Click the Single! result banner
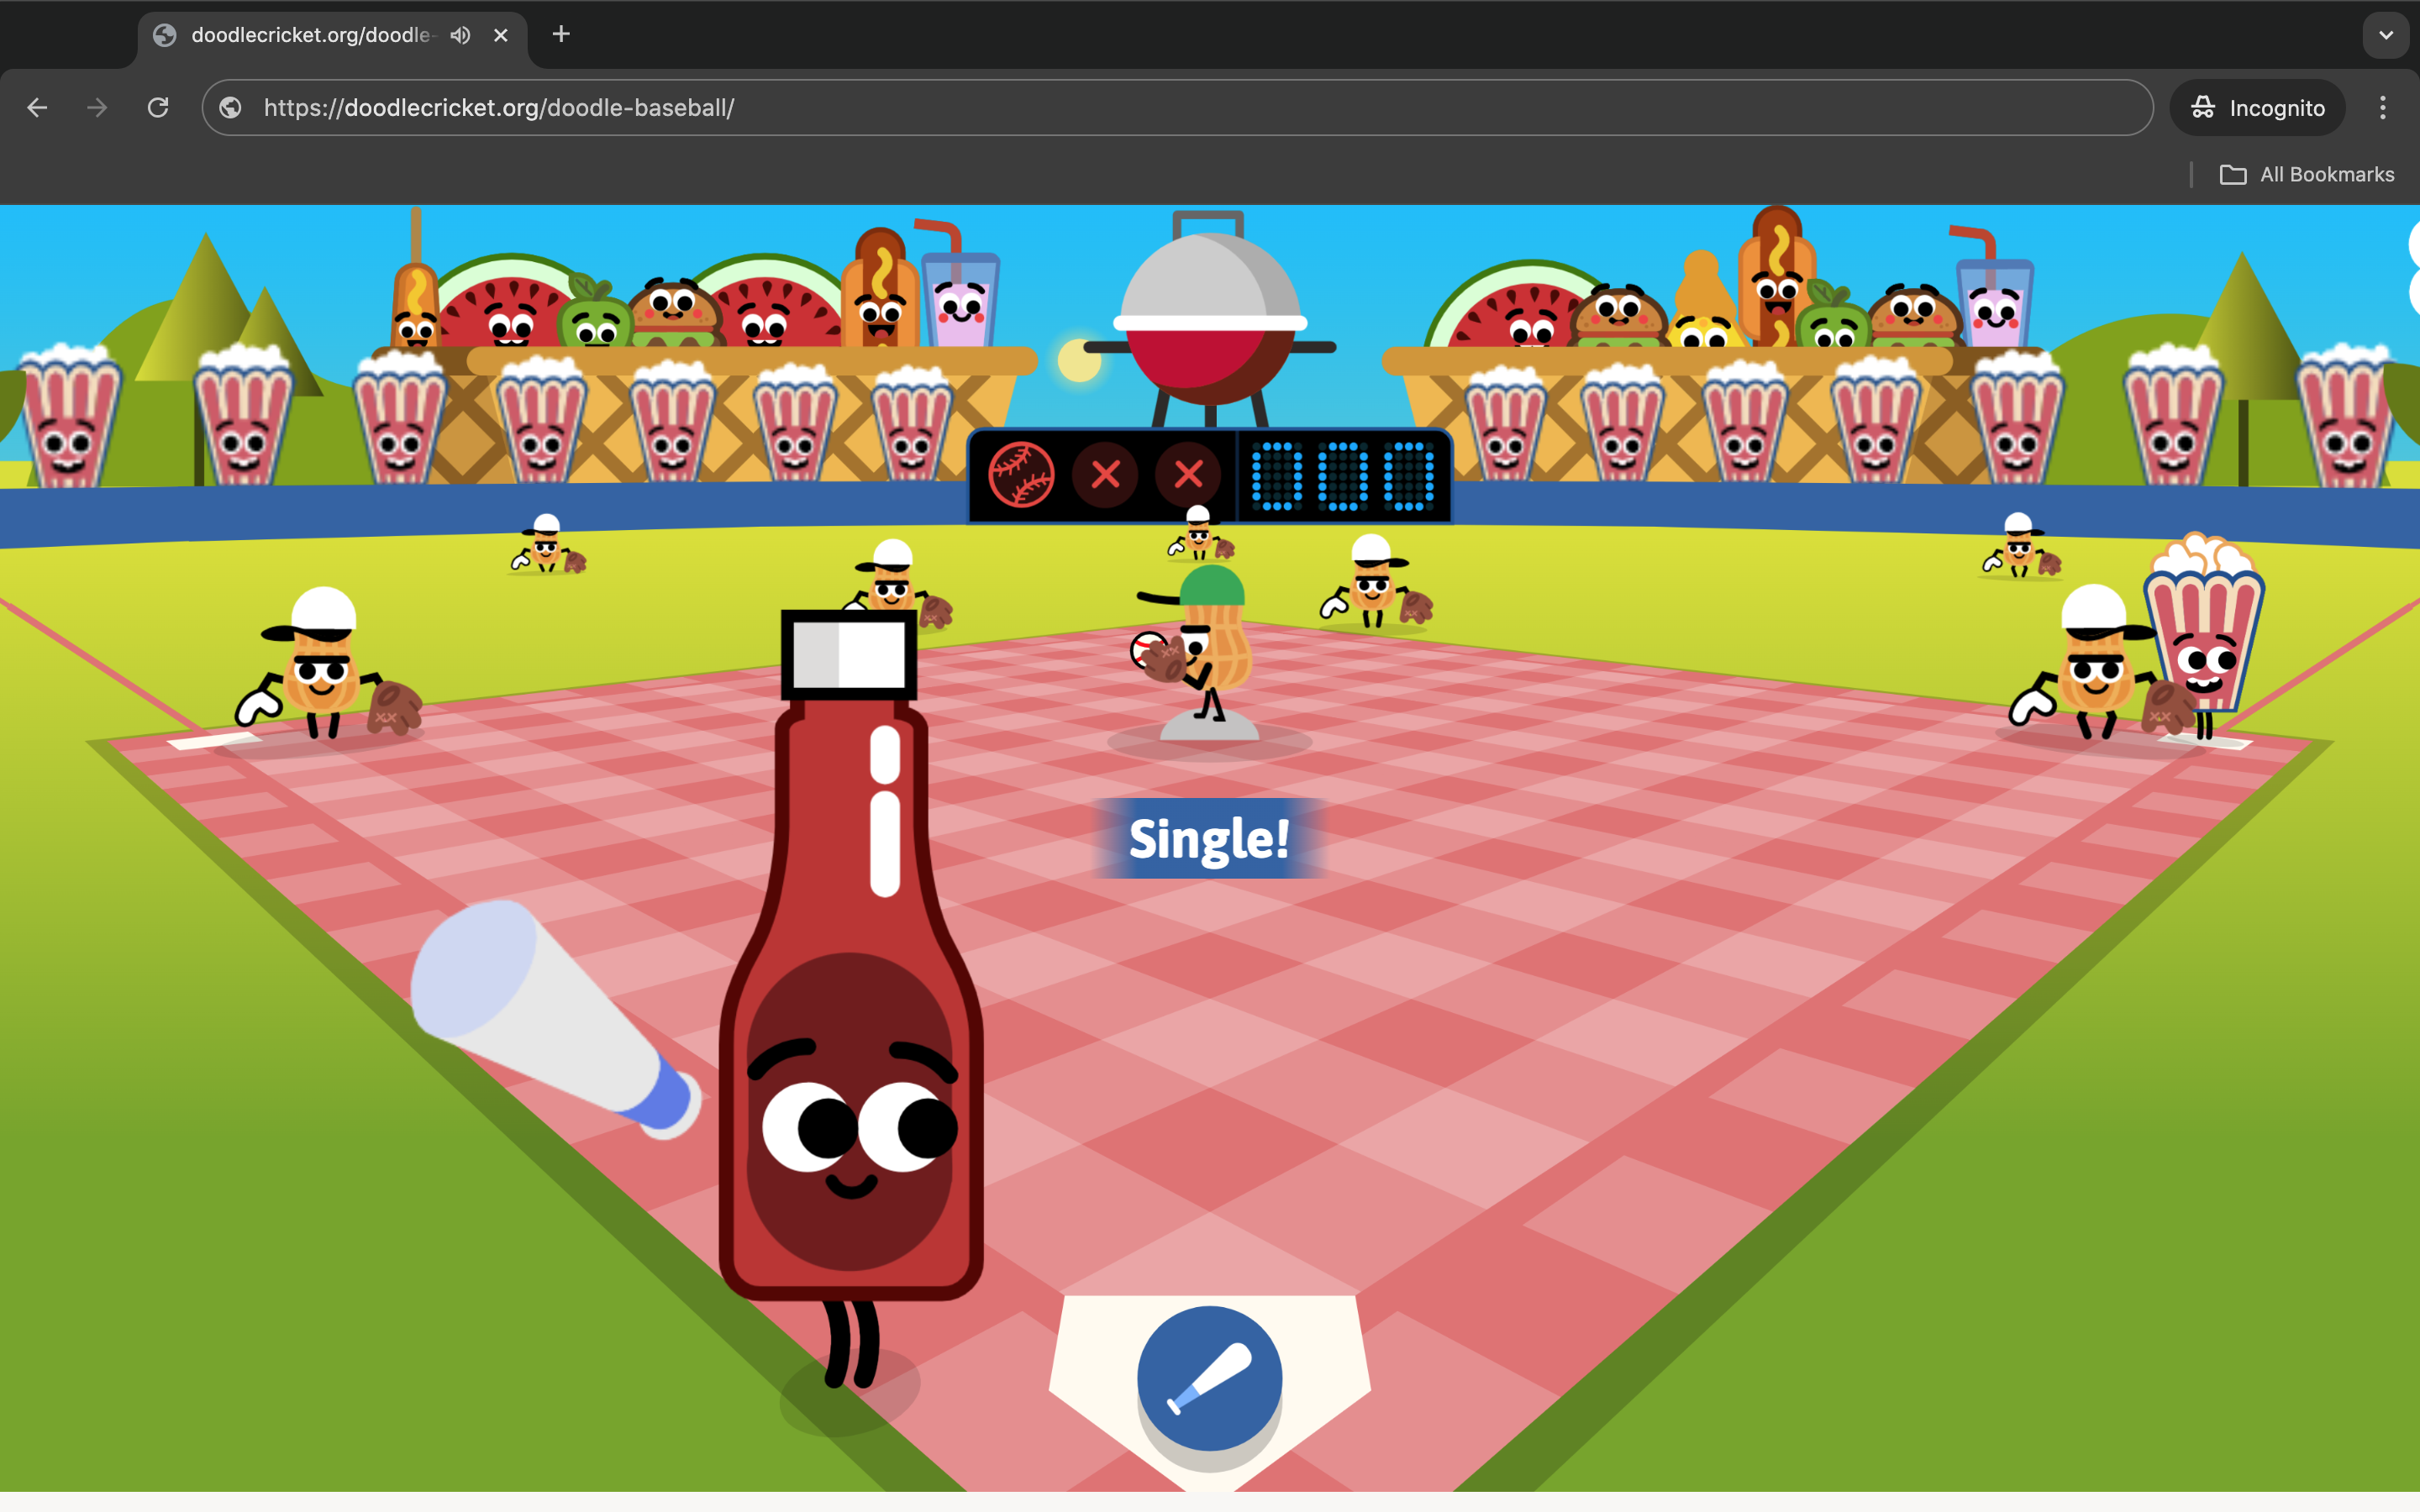 point(1208,839)
